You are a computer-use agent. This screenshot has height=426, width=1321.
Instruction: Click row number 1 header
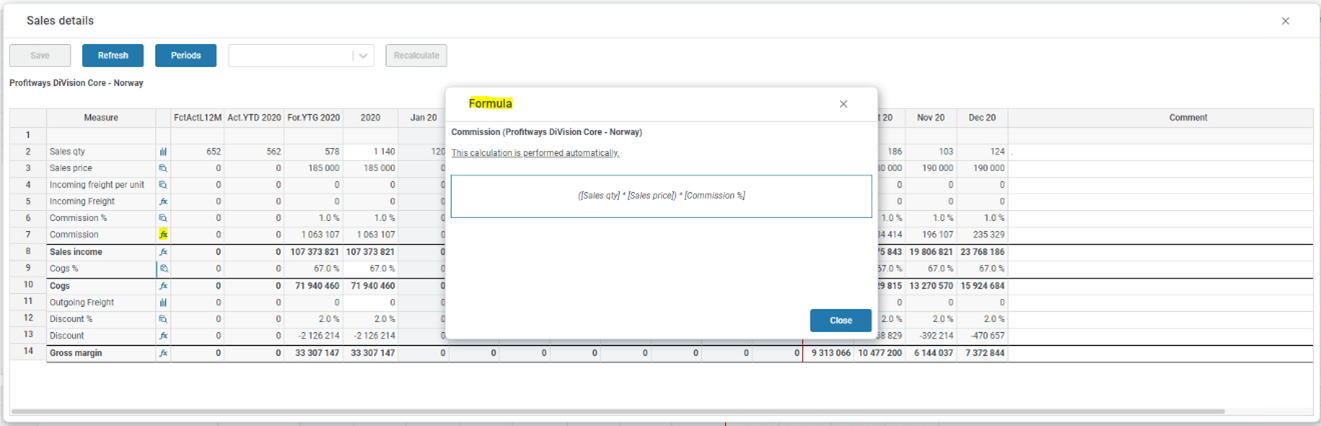click(x=28, y=135)
